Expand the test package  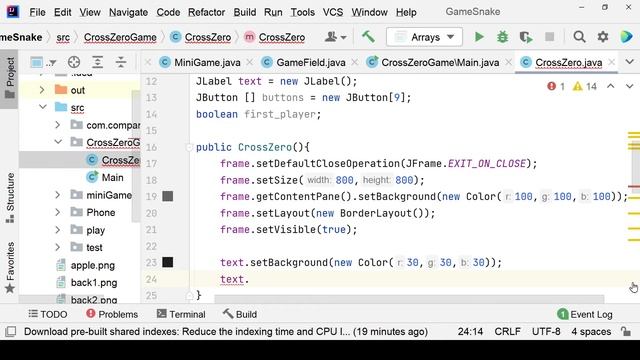58,247
